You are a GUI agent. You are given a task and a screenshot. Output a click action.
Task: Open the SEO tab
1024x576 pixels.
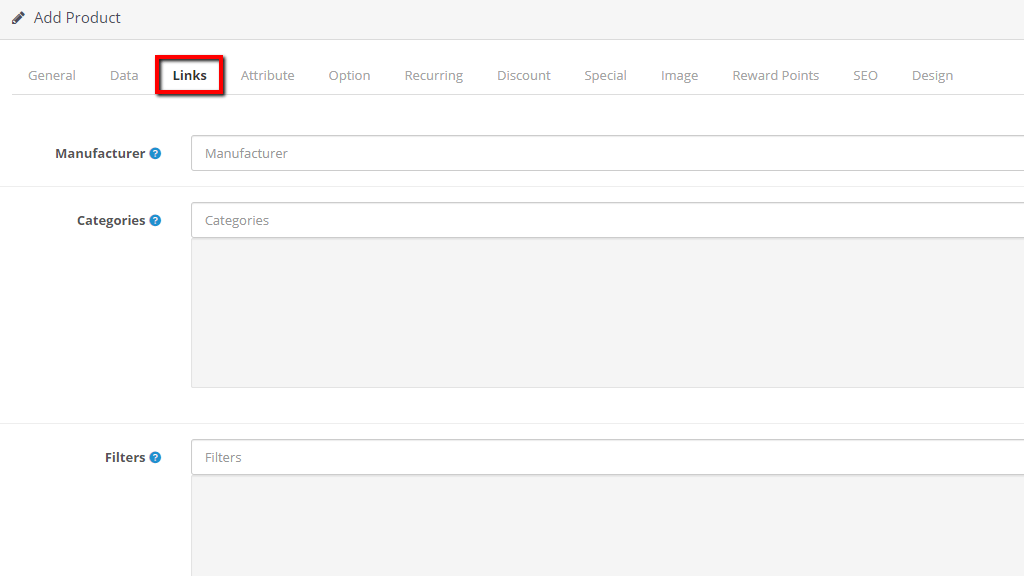point(864,75)
